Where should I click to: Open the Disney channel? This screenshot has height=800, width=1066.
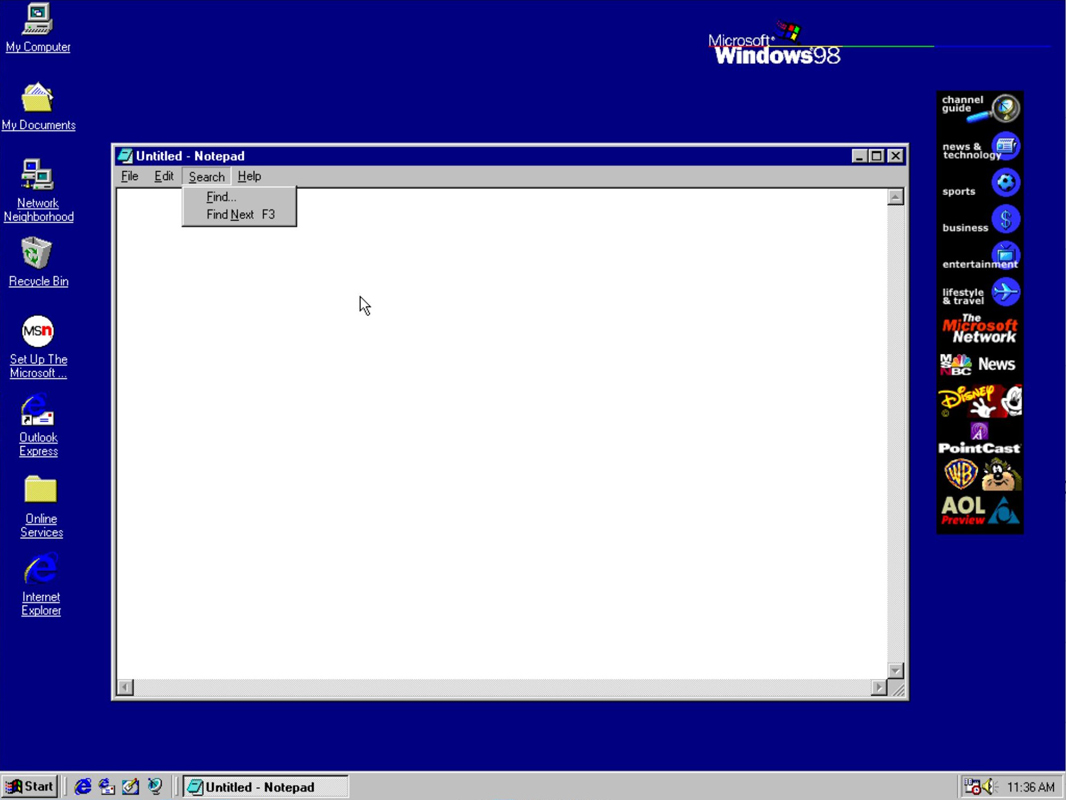point(980,401)
